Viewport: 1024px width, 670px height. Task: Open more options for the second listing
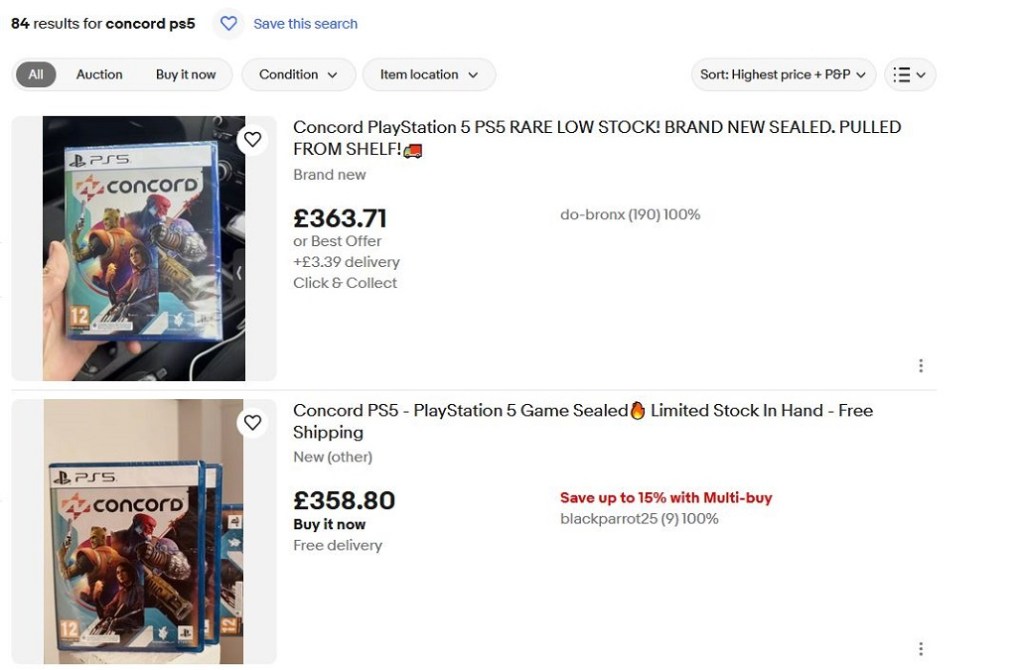[921, 648]
